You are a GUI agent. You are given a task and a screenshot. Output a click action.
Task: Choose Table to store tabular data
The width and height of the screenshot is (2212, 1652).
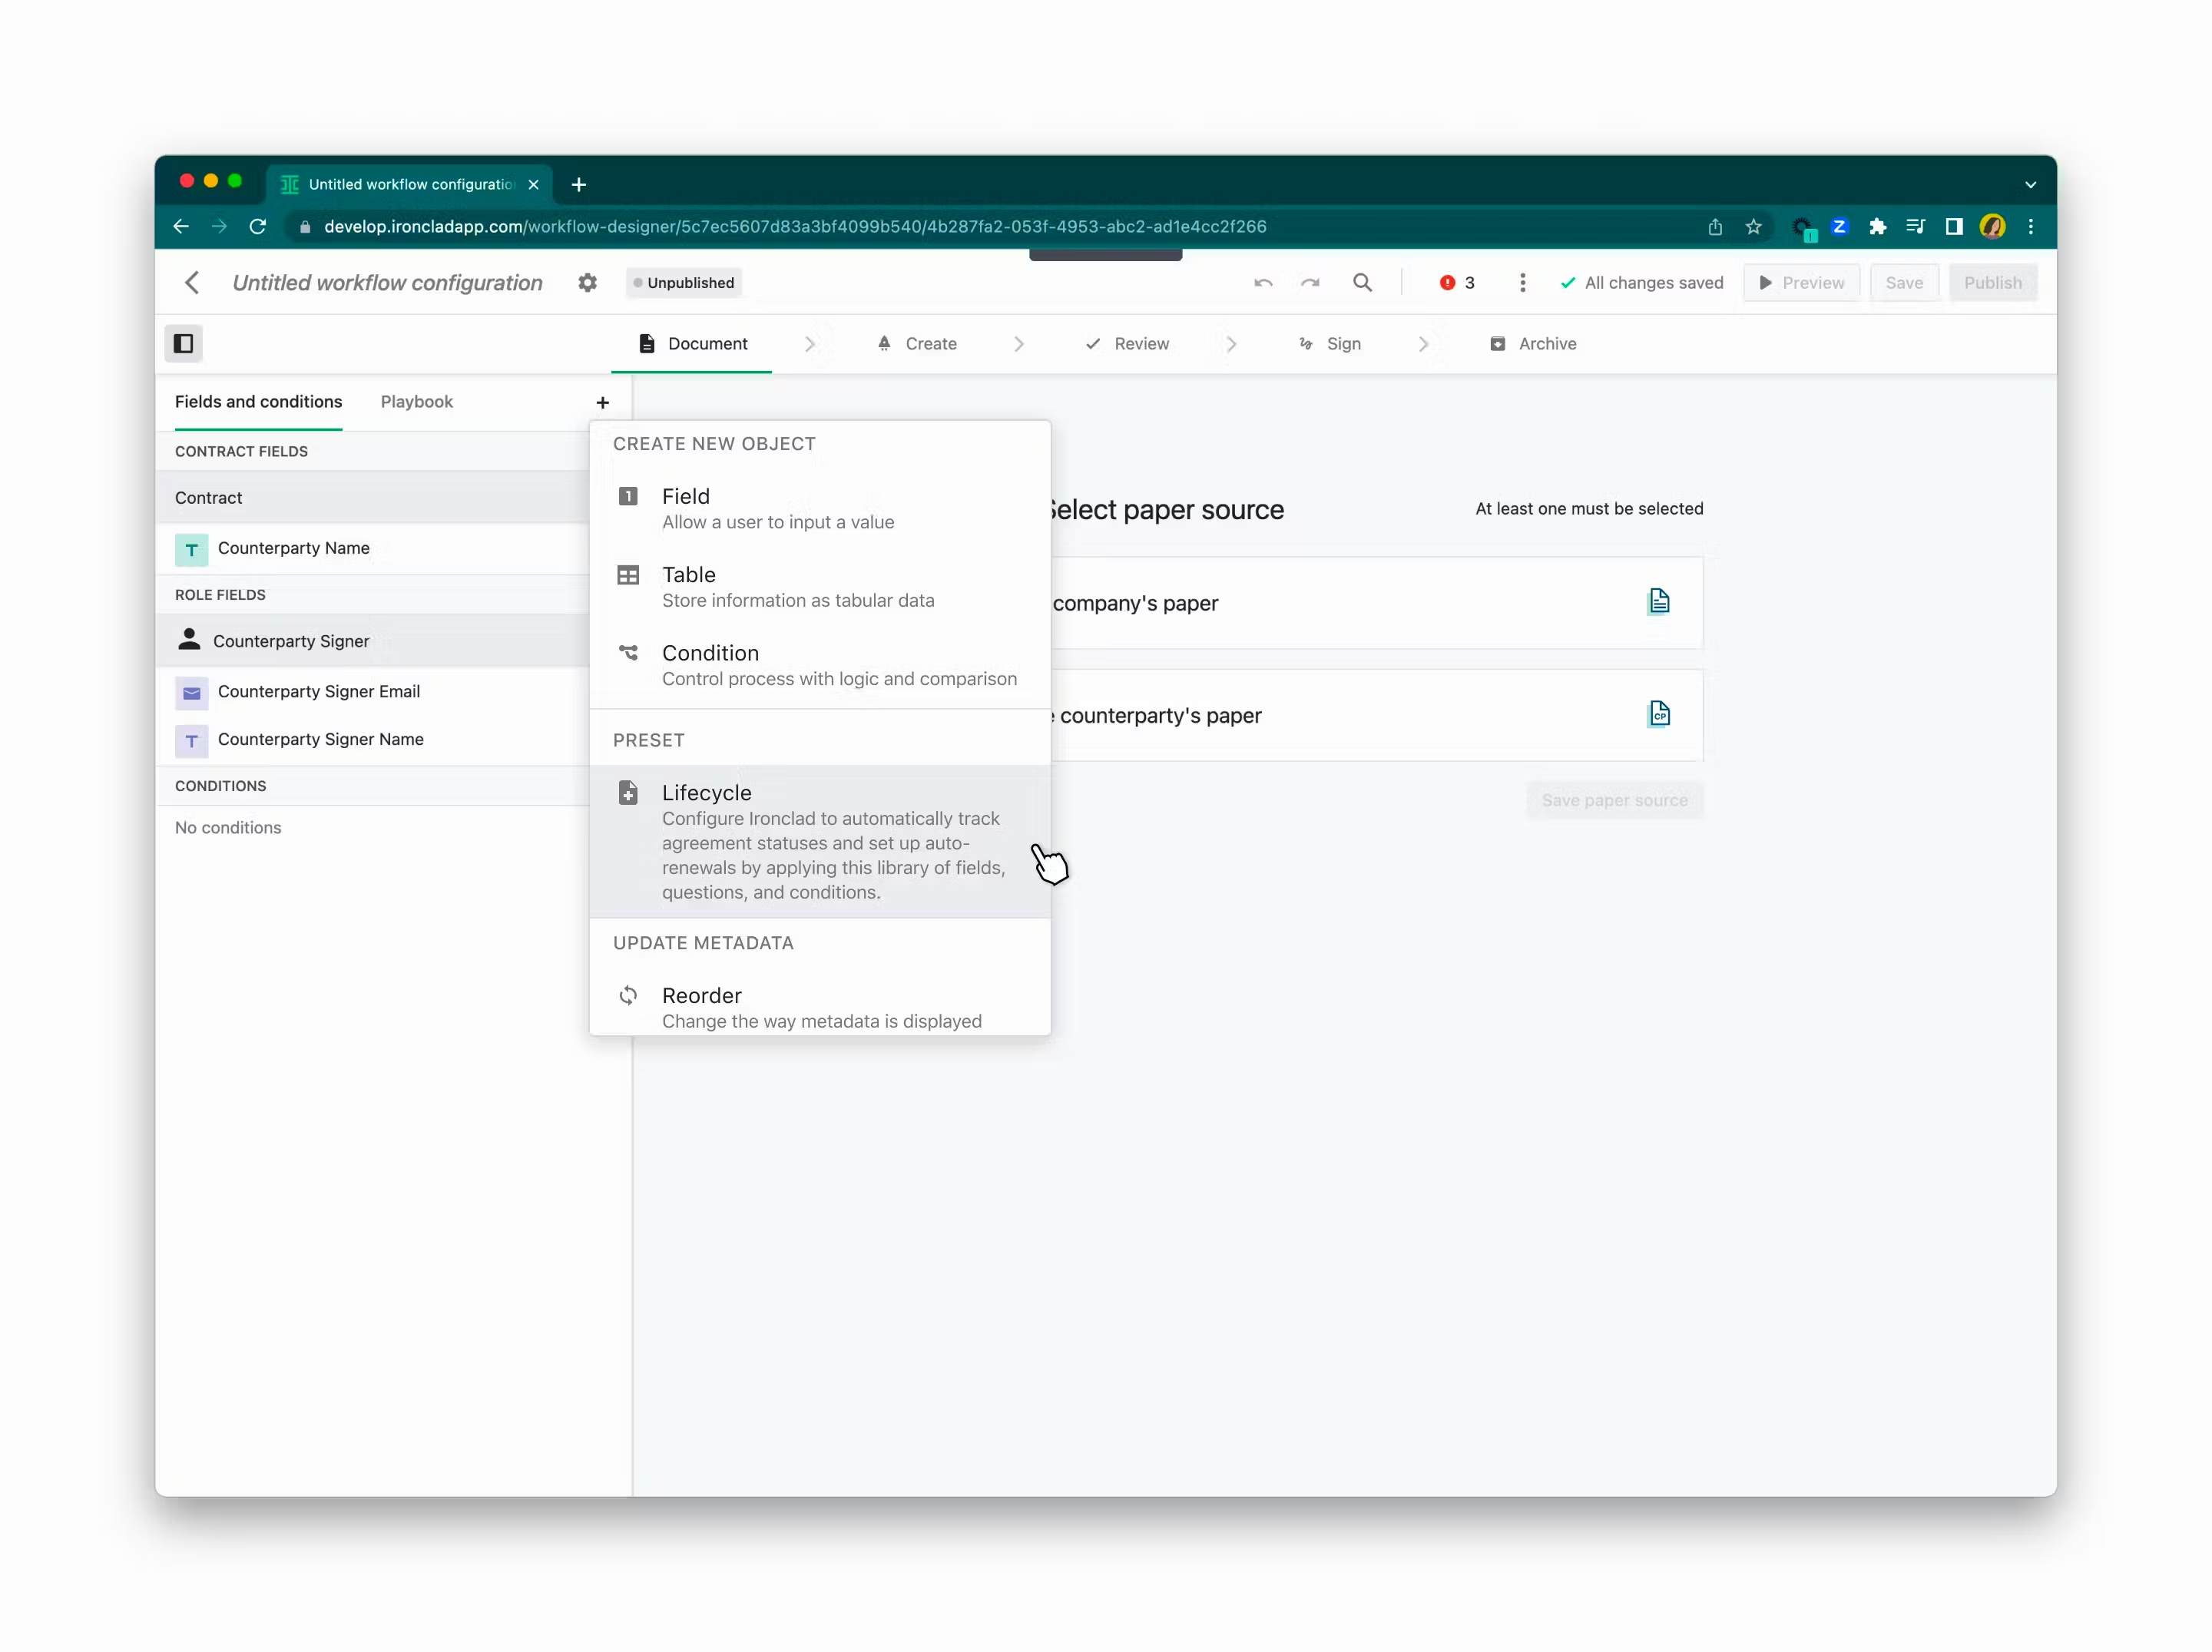(820, 587)
